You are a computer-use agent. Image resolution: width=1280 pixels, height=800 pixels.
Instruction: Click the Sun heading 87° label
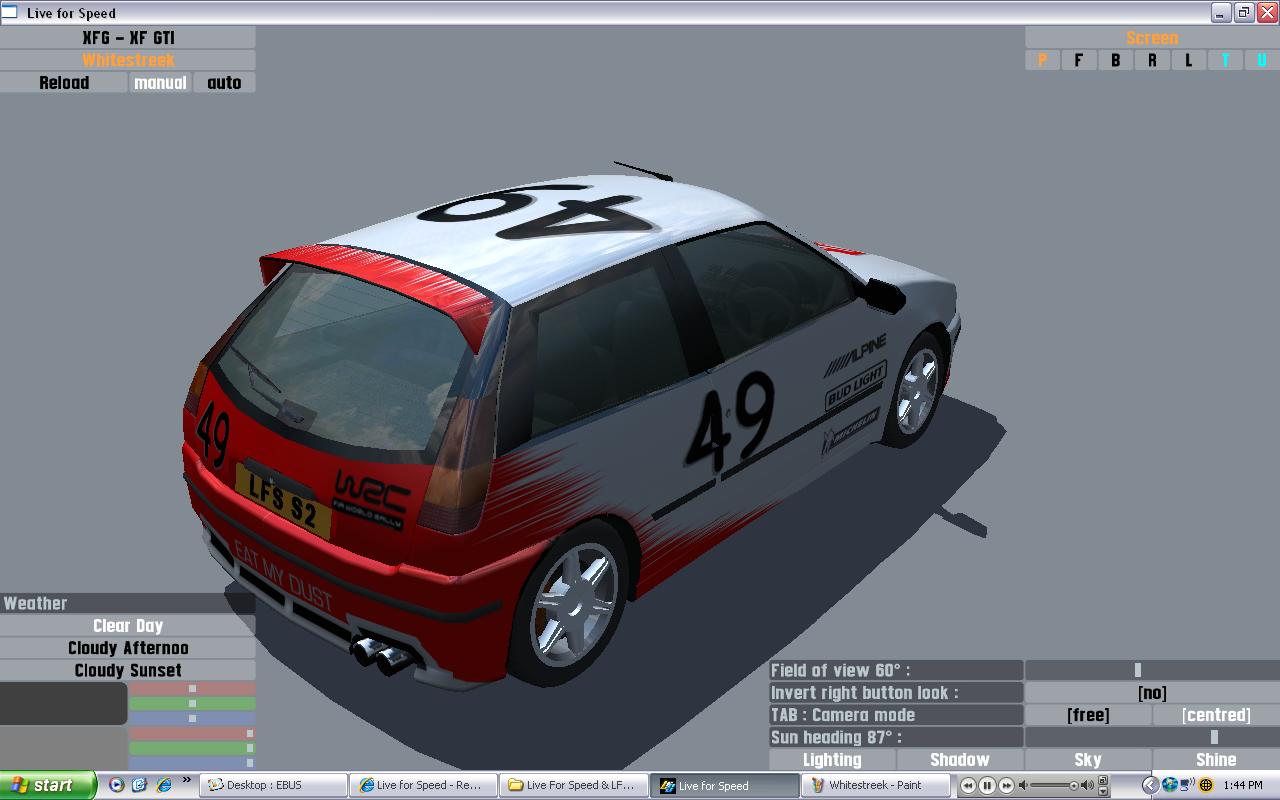tap(896, 737)
